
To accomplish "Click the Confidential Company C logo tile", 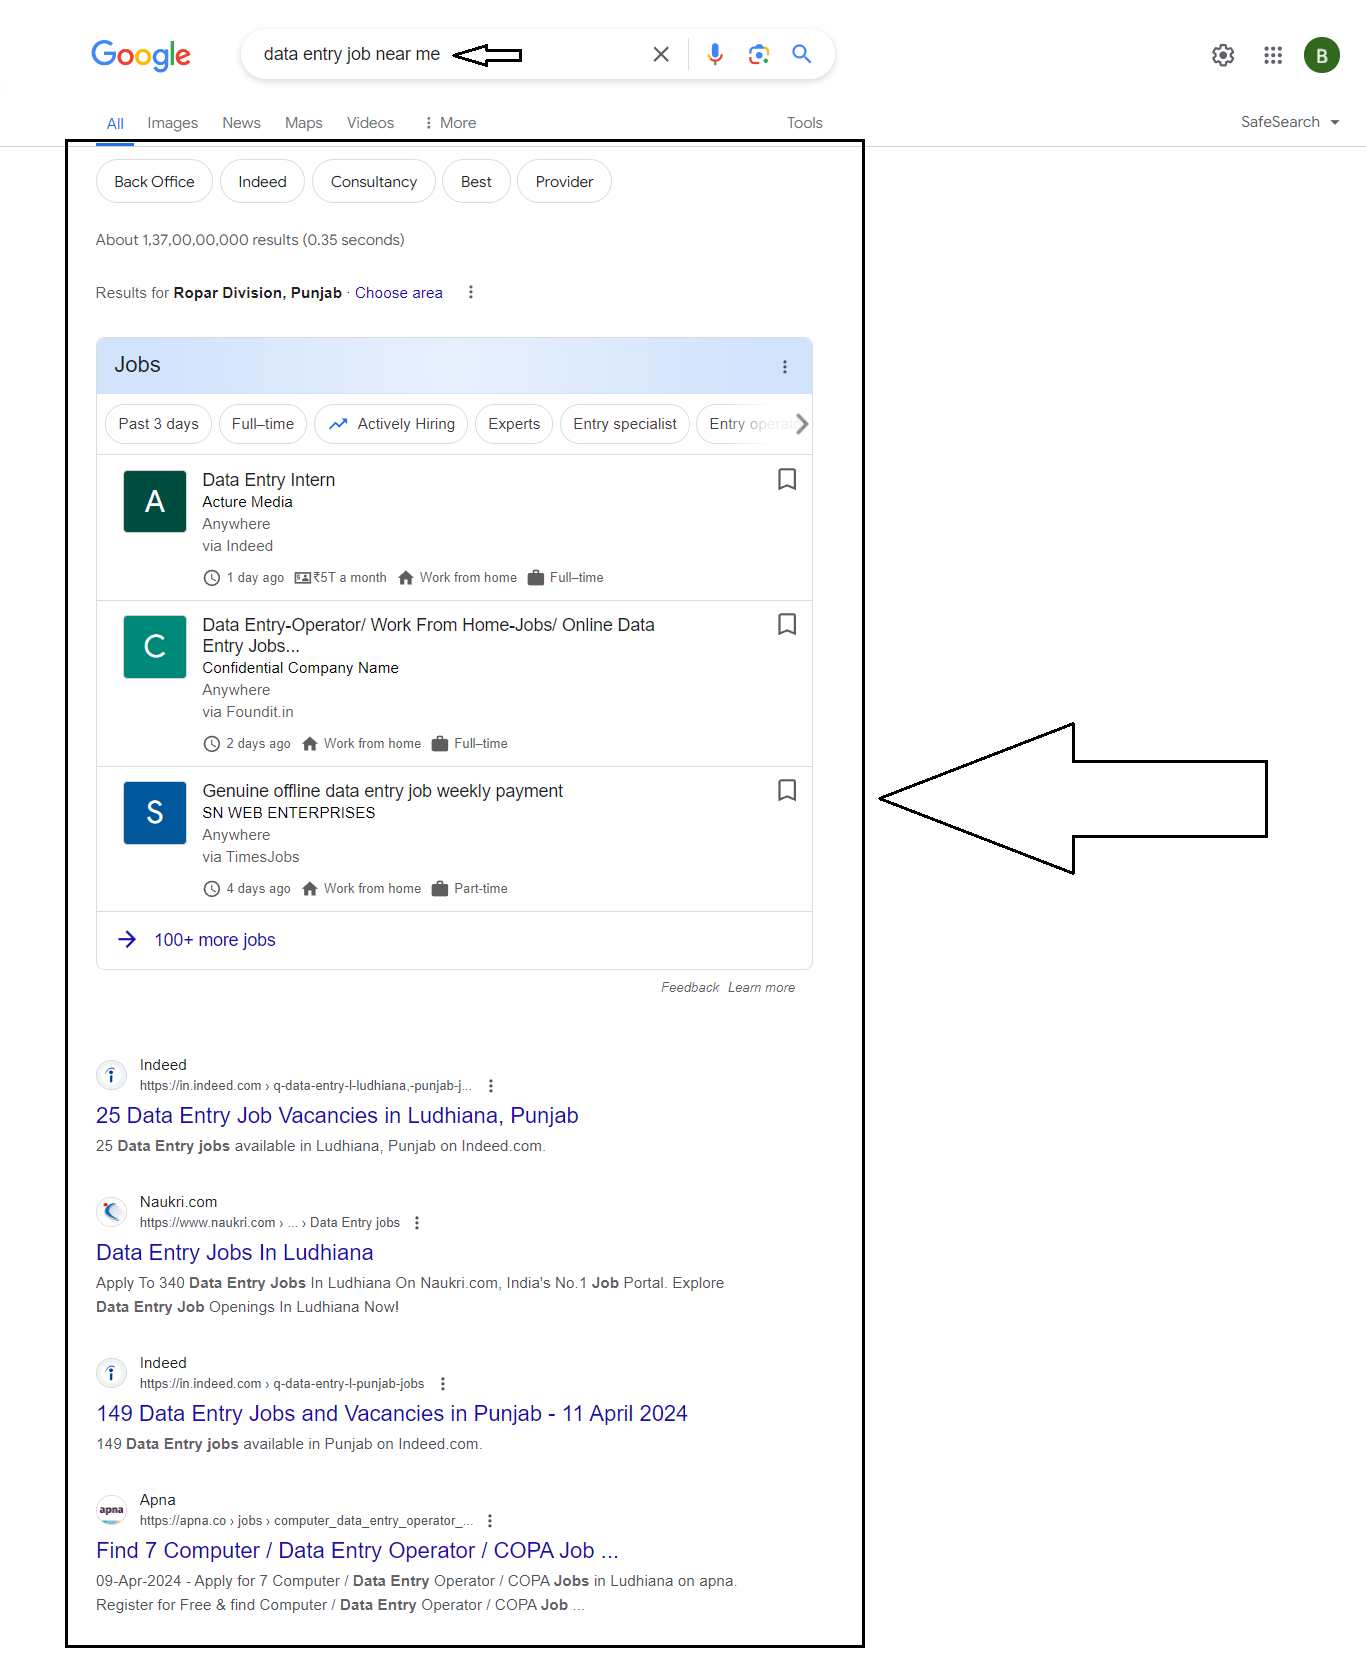I will tap(155, 646).
